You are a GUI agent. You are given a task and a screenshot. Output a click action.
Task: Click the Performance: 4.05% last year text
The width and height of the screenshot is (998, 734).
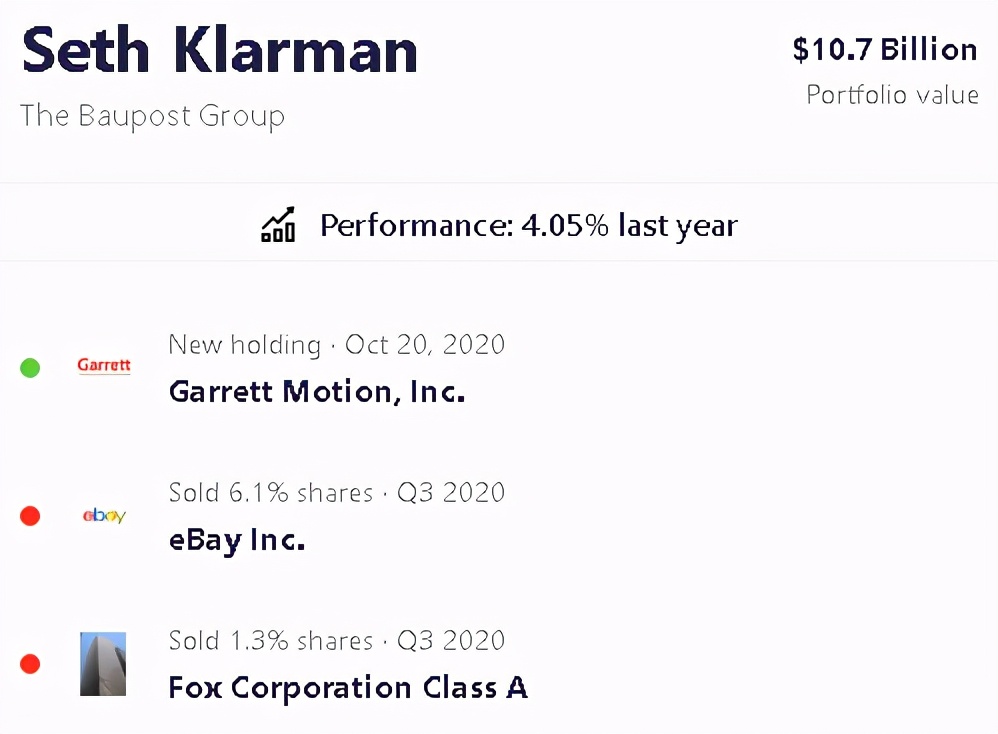pos(528,225)
